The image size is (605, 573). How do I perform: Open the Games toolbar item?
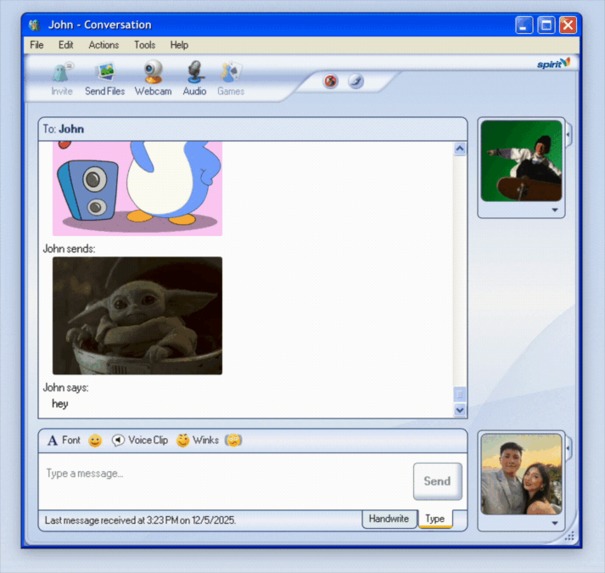231,79
